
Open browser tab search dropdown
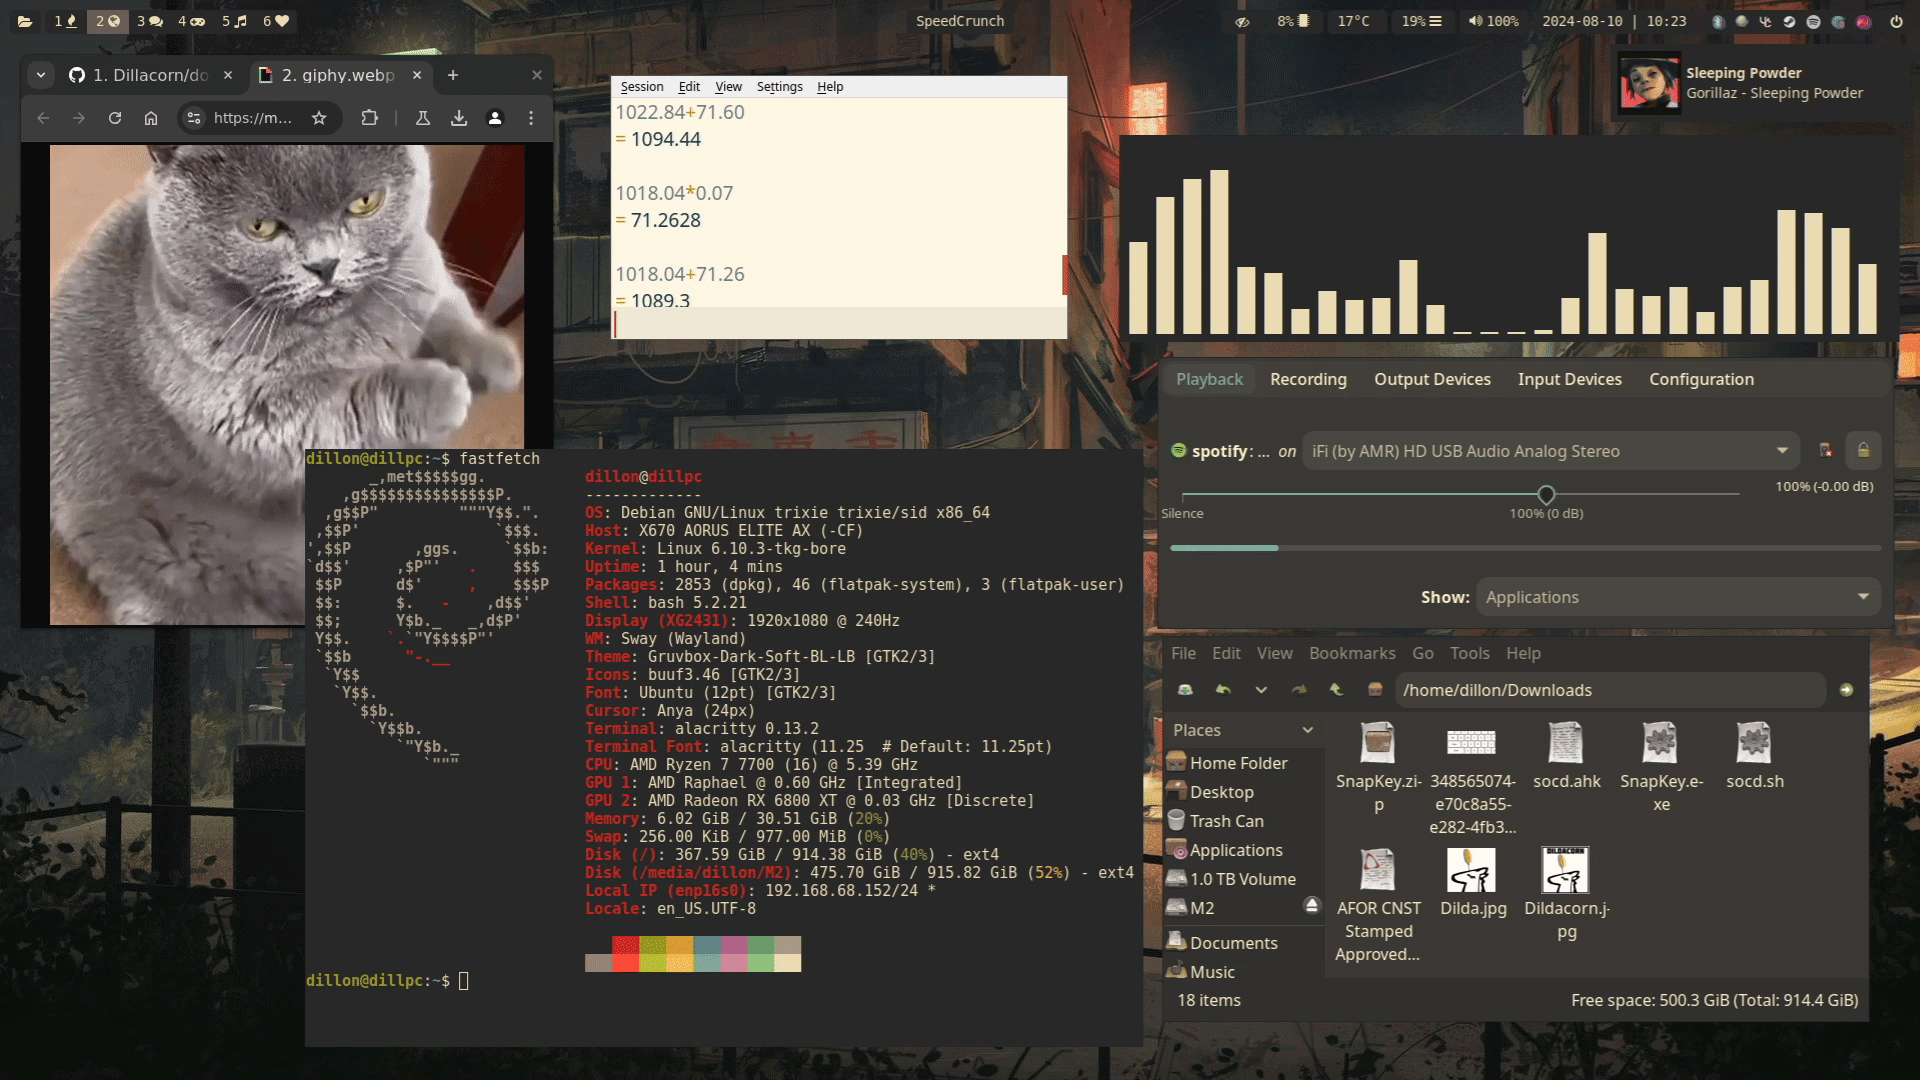(x=41, y=75)
